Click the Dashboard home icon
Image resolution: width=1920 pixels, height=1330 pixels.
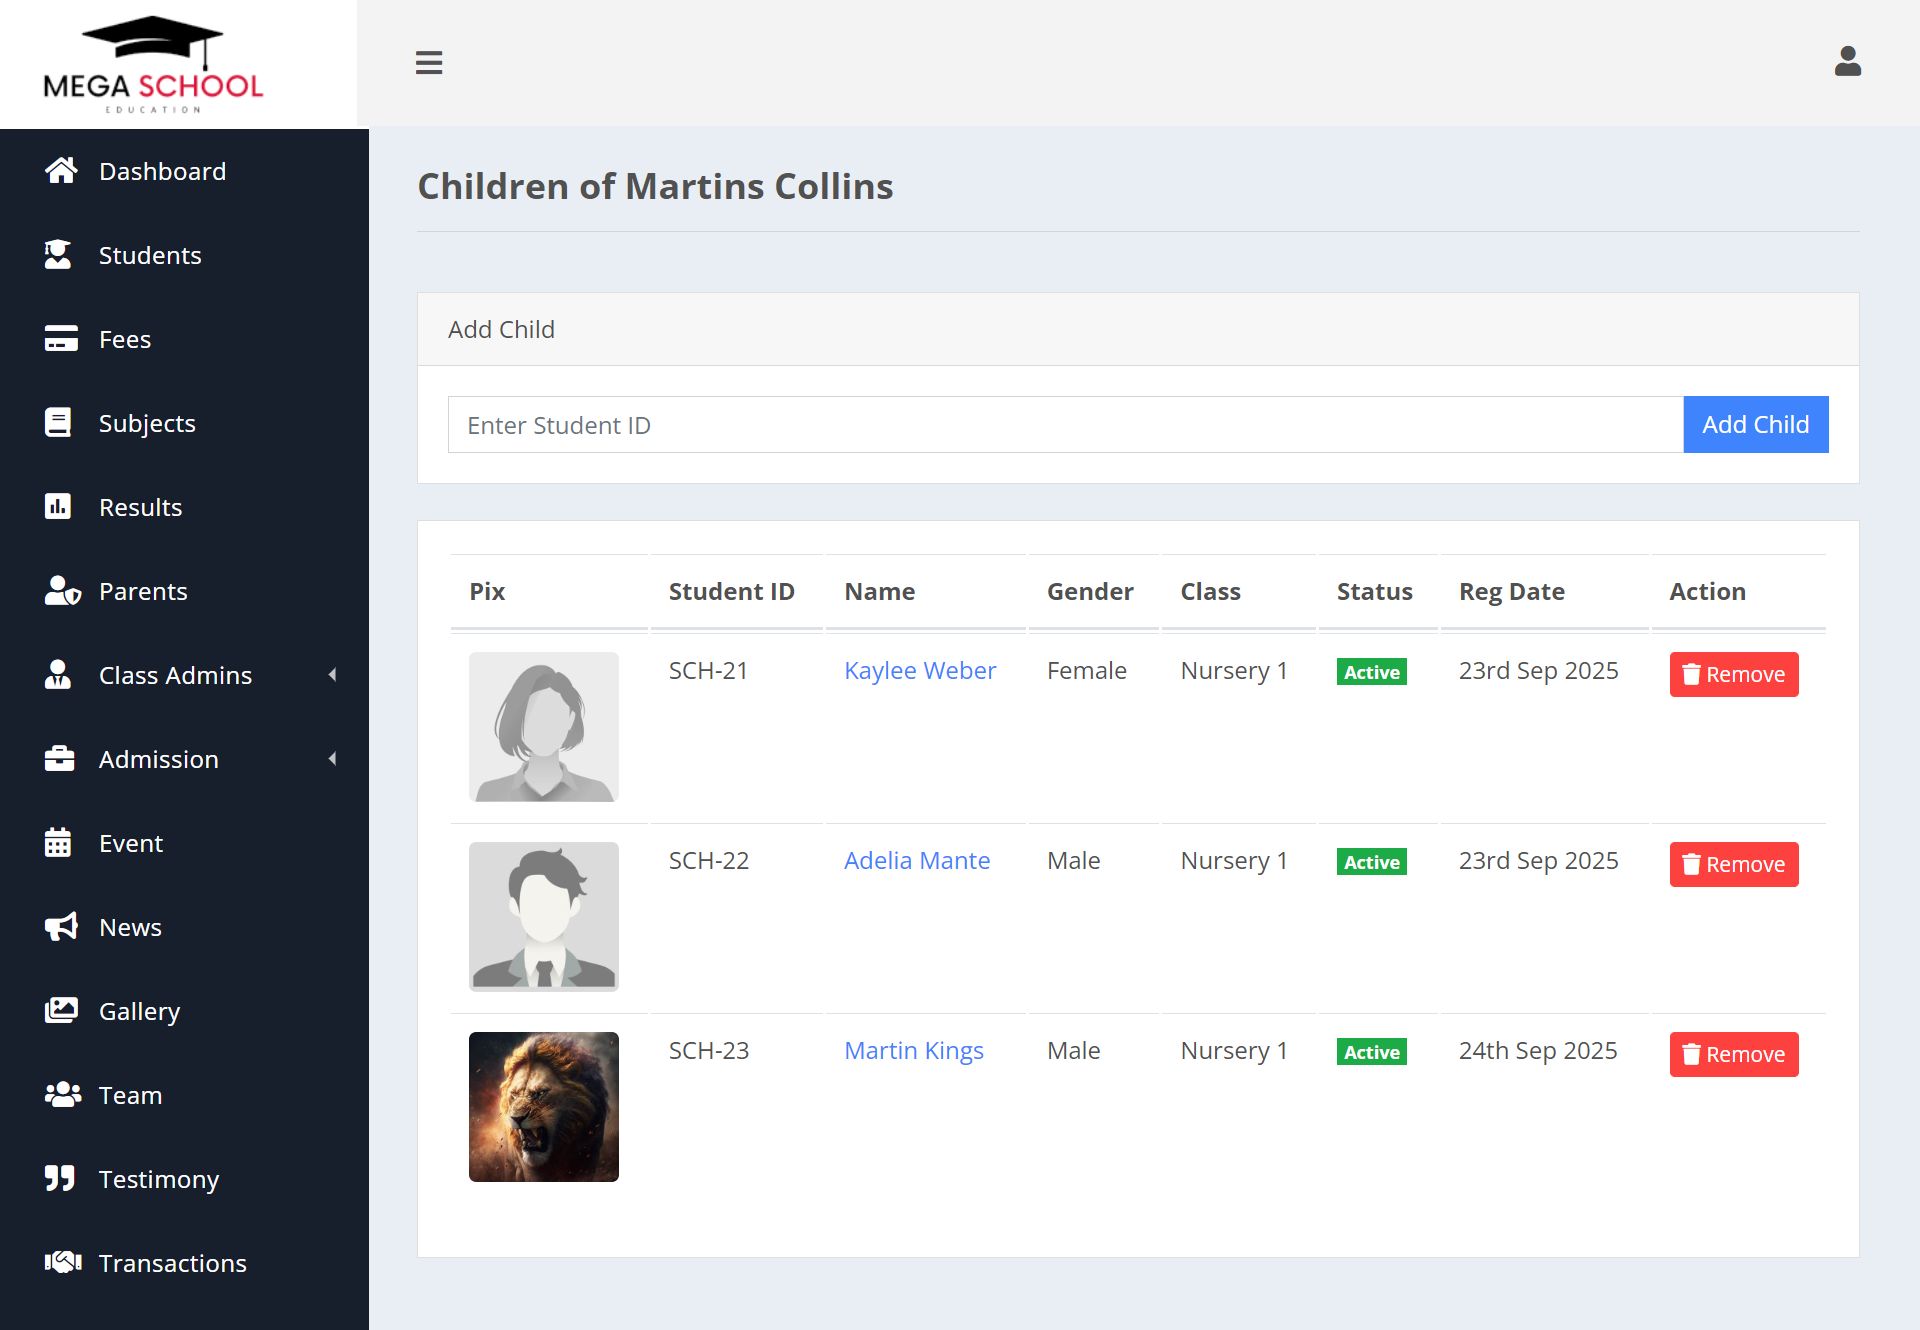[x=61, y=171]
